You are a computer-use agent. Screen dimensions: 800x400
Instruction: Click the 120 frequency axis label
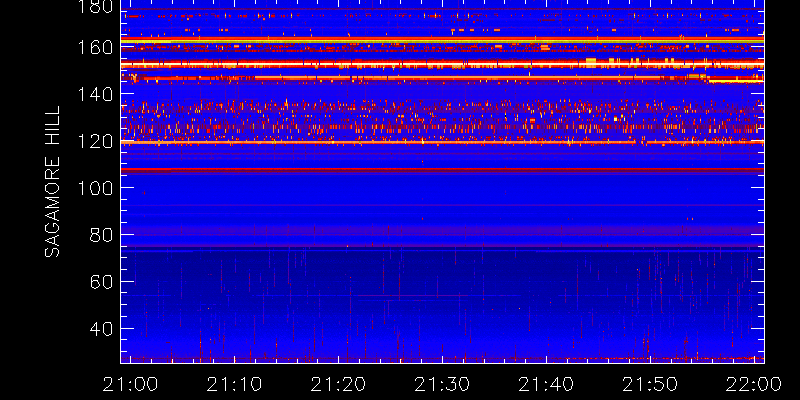tap(95, 141)
